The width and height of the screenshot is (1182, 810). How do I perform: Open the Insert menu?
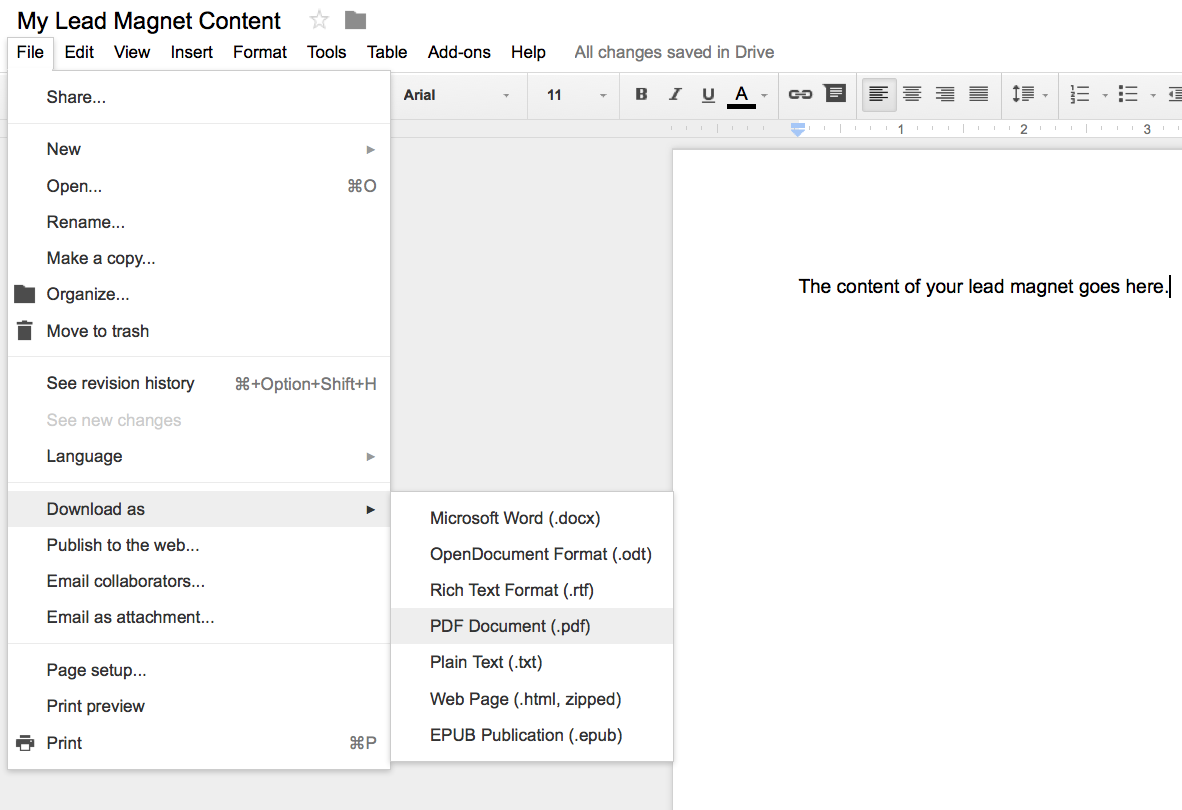coord(191,53)
